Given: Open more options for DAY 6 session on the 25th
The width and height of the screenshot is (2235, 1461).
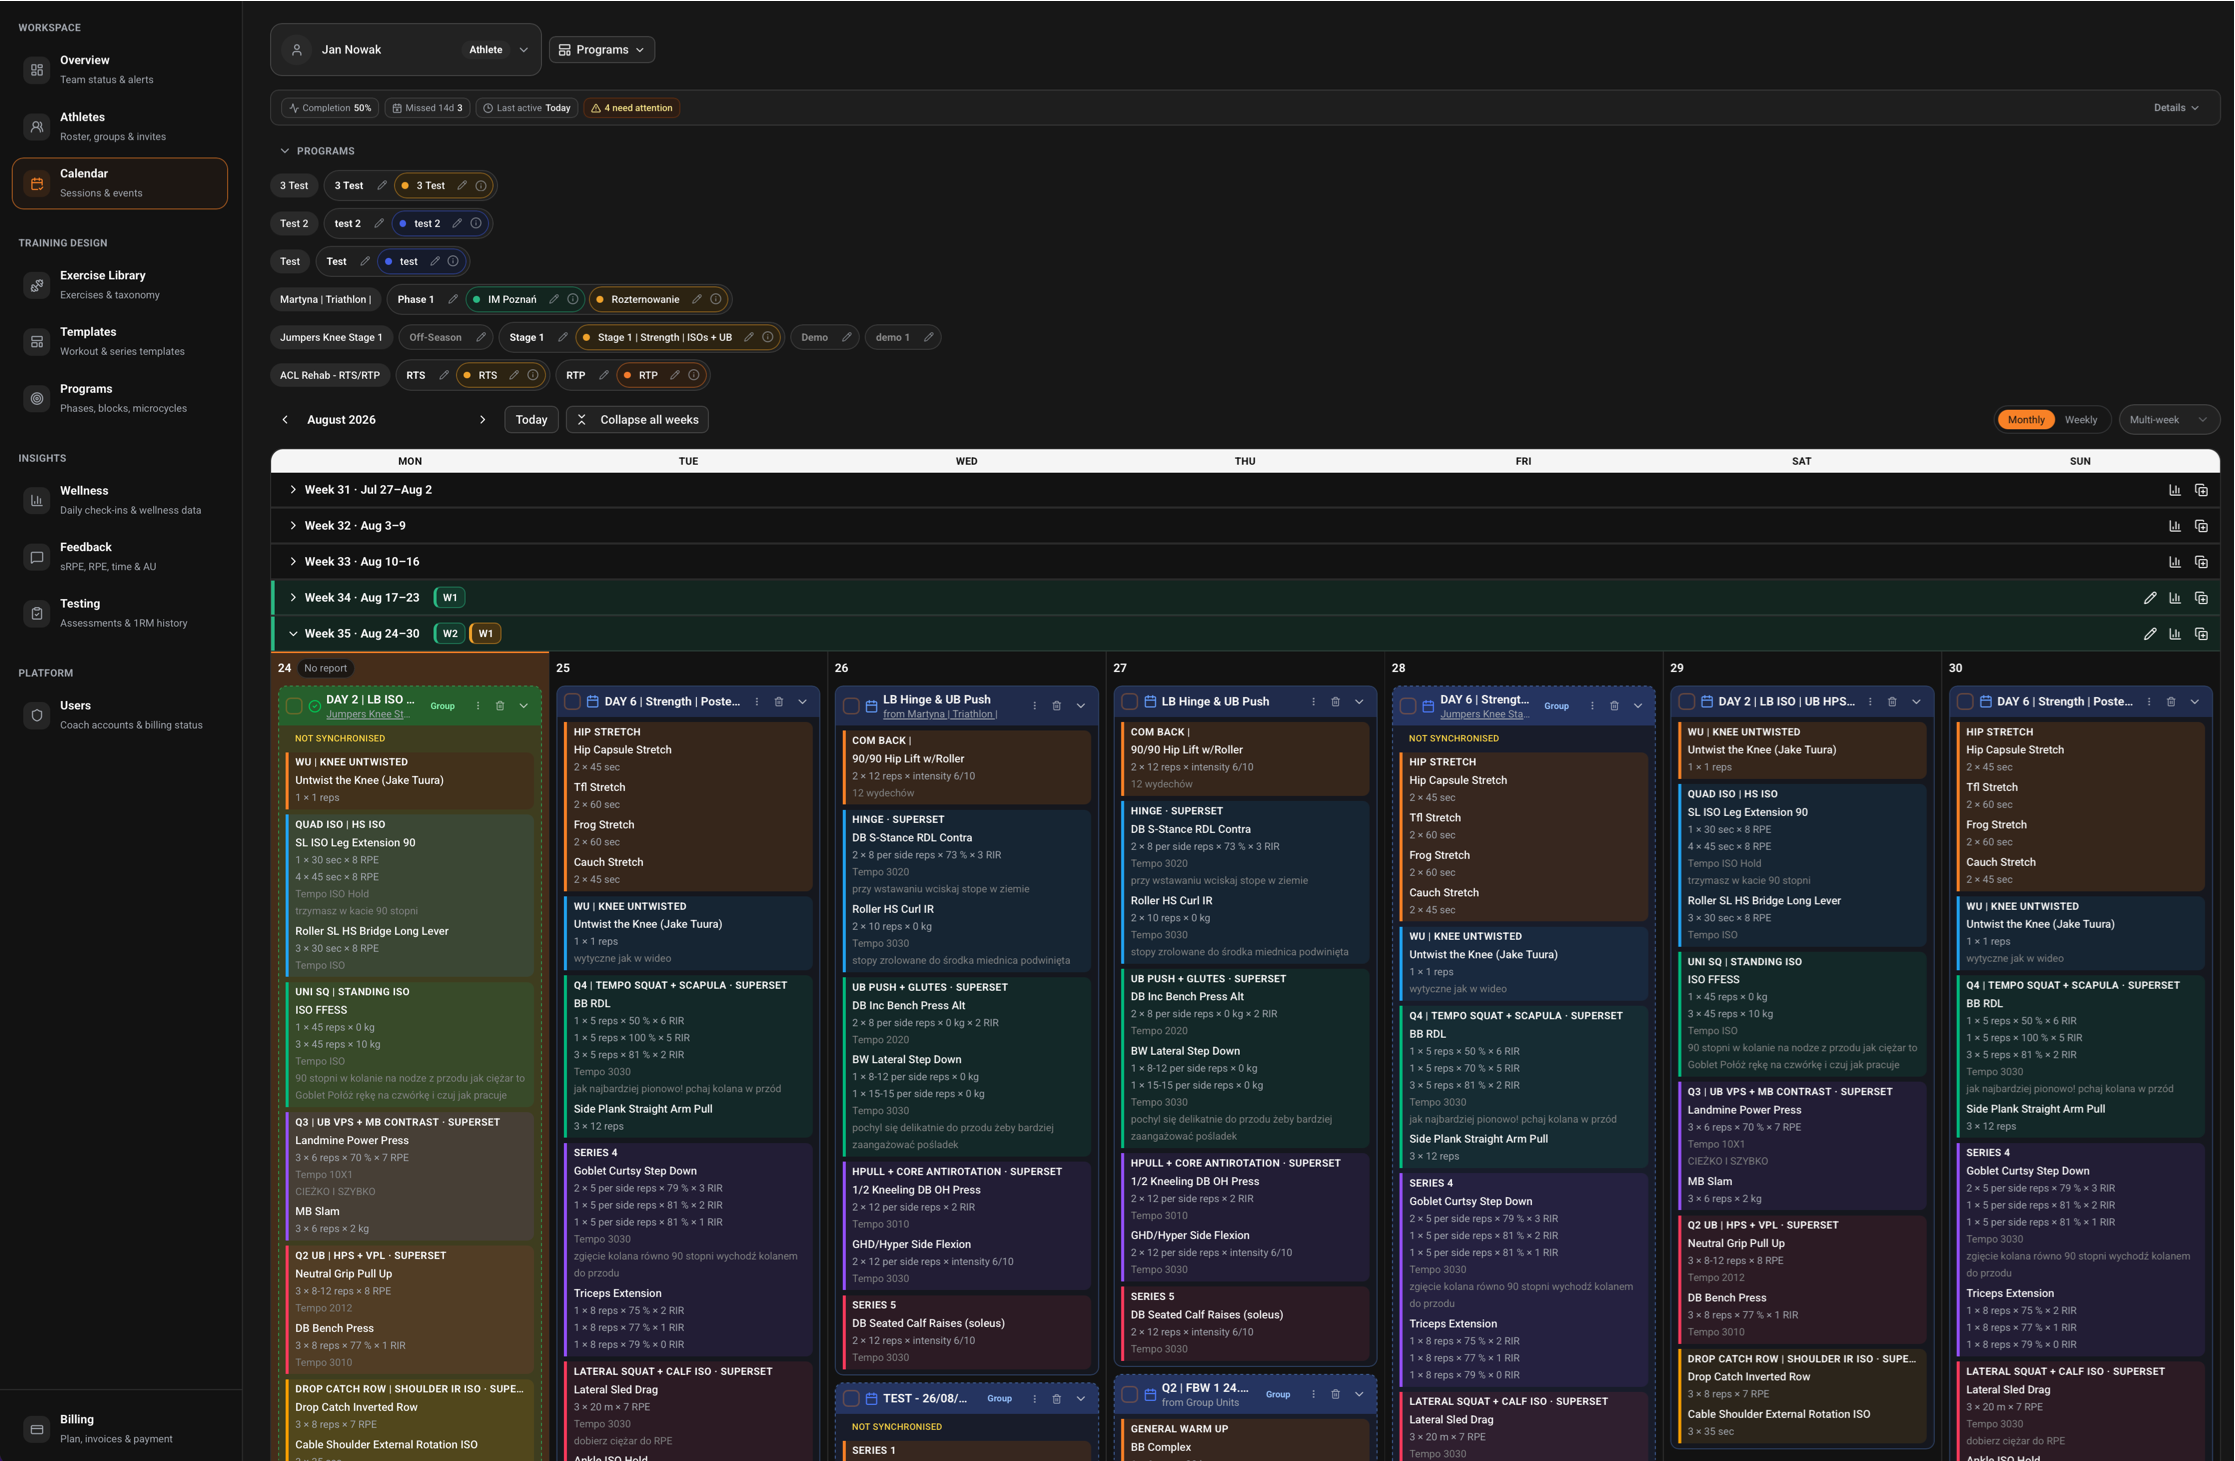Looking at the screenshot, I should pos(757,702).
